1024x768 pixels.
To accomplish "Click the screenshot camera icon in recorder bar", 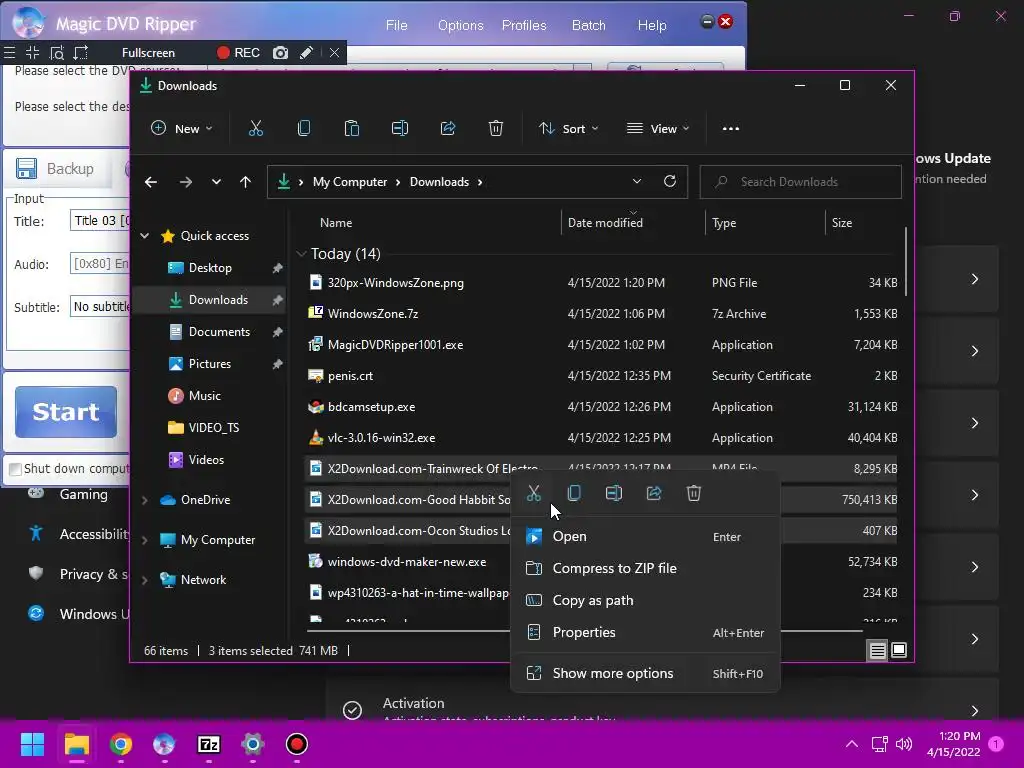I will point(280,53).
